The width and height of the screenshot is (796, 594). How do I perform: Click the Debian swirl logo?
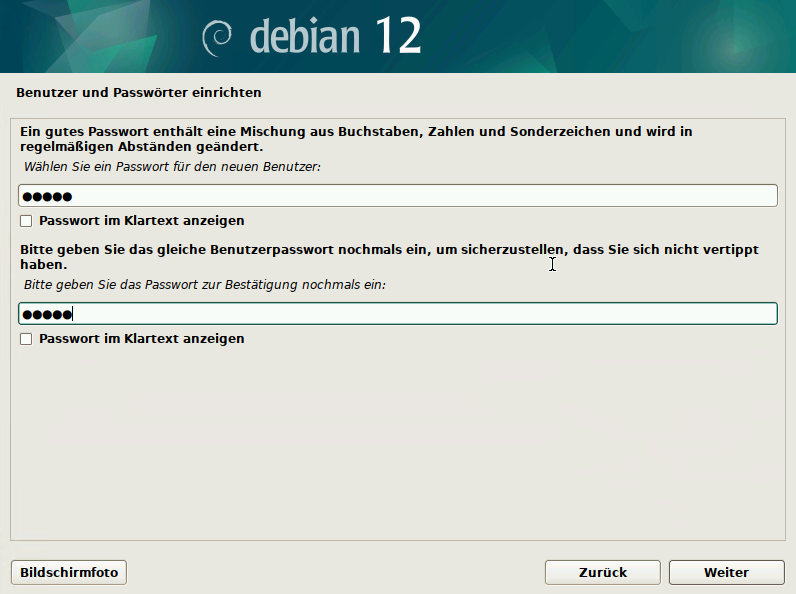coord(217,38)
